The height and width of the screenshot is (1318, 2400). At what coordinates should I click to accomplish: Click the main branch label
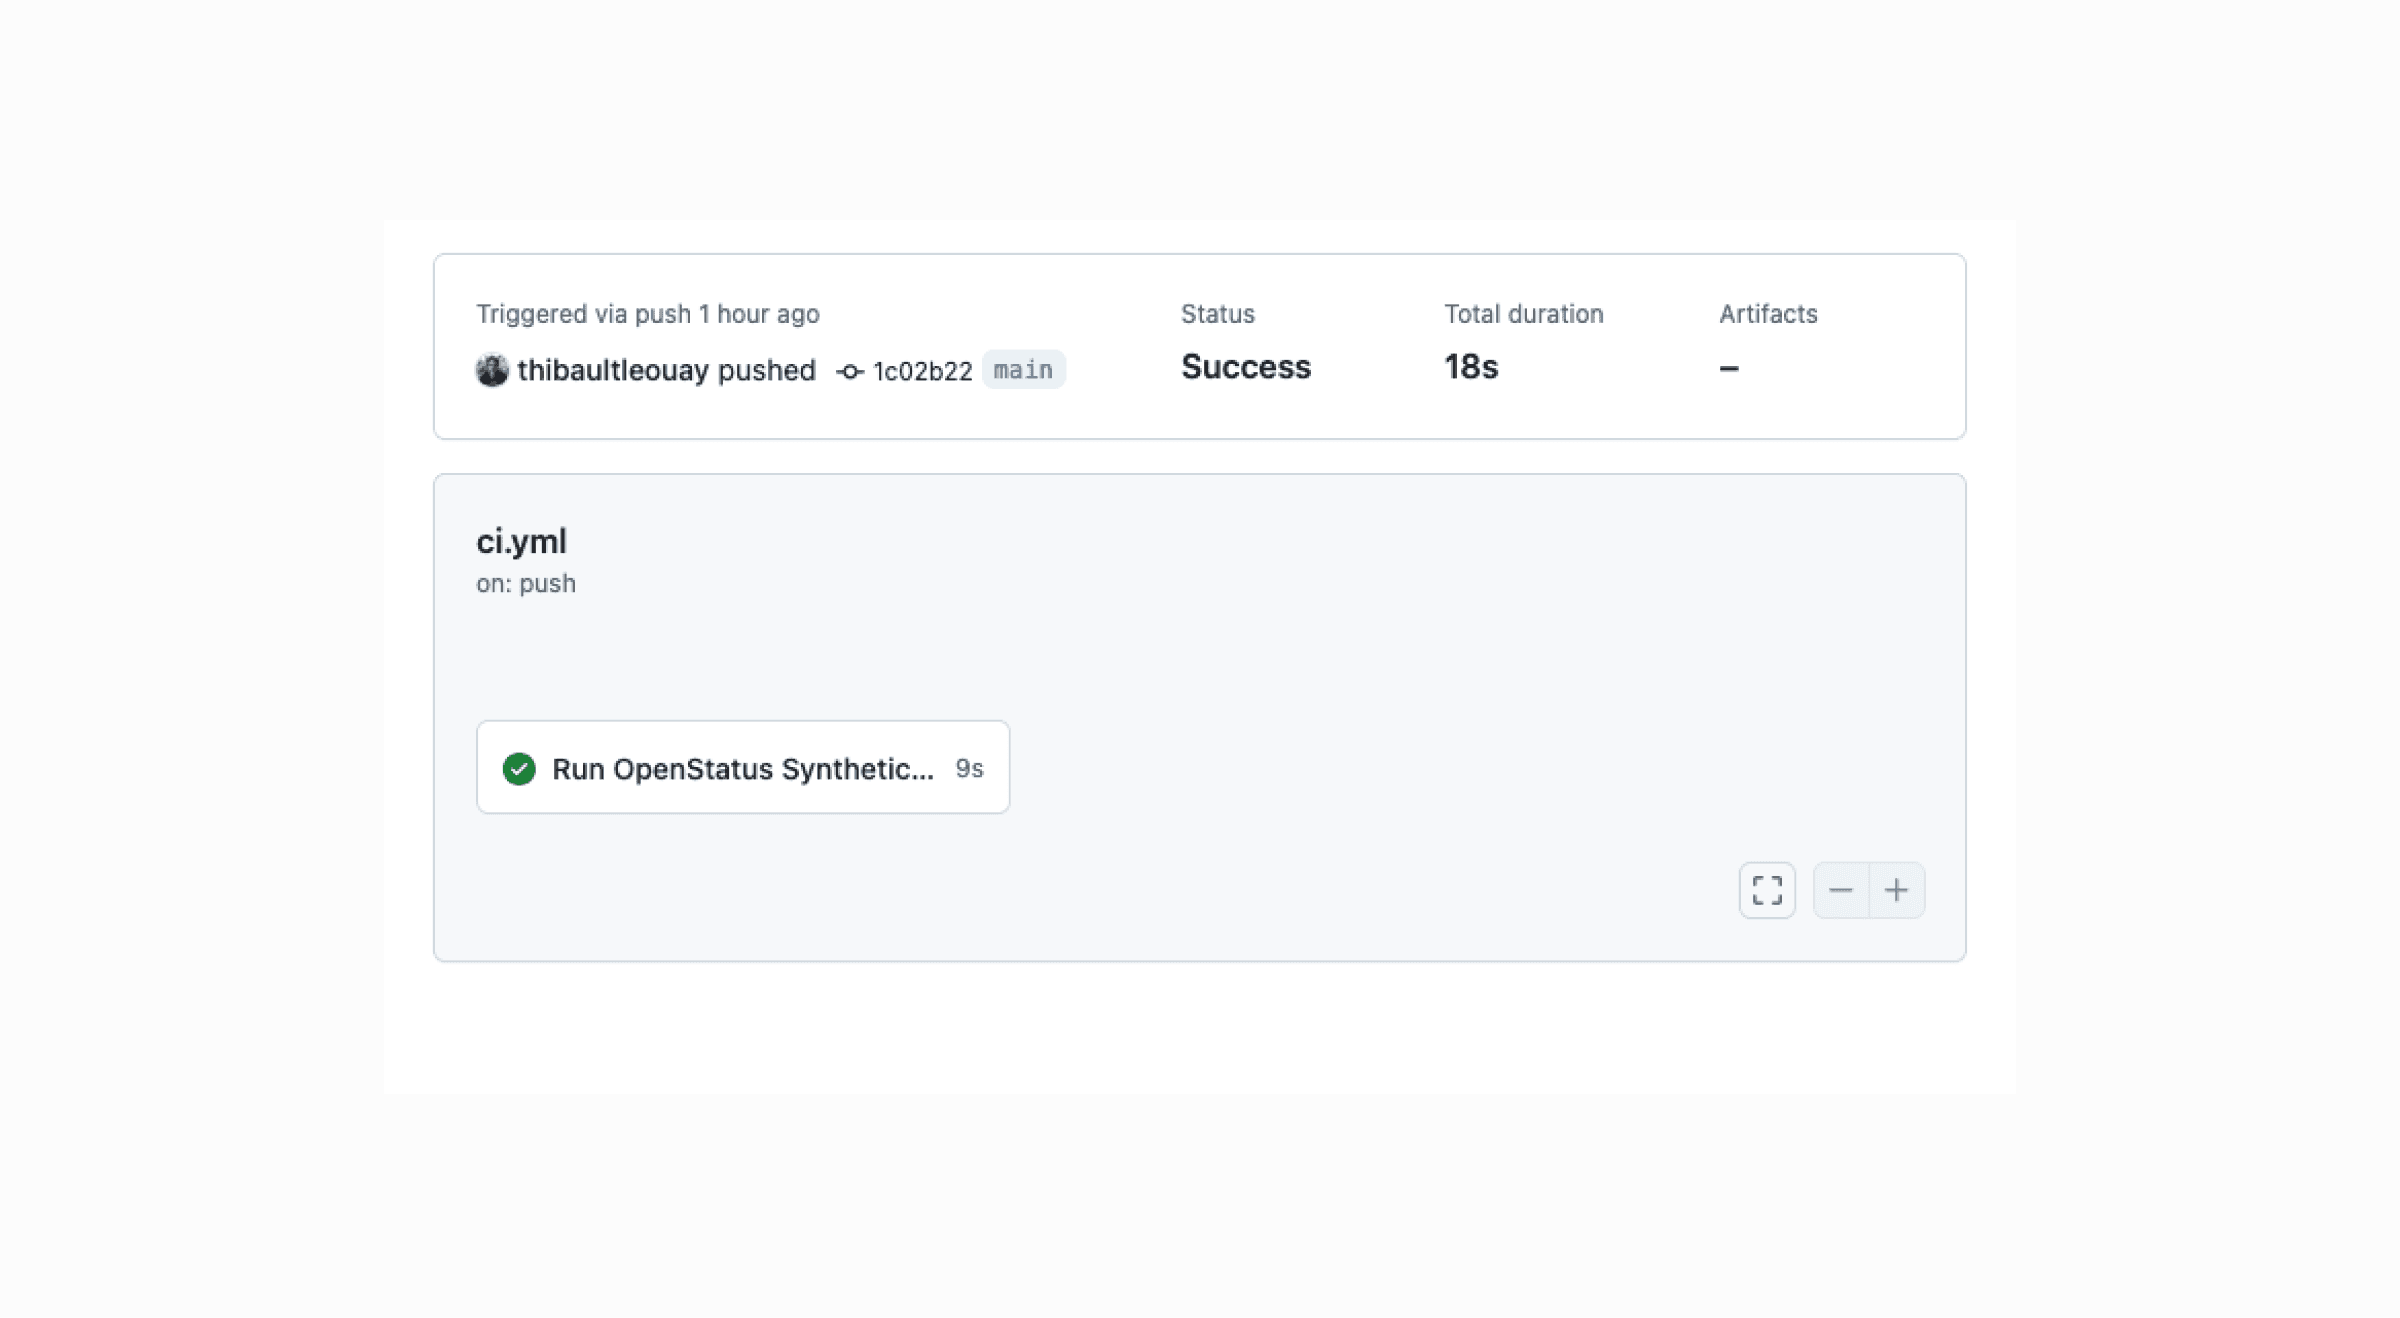pyautogui.click(x=1022, y=369)
